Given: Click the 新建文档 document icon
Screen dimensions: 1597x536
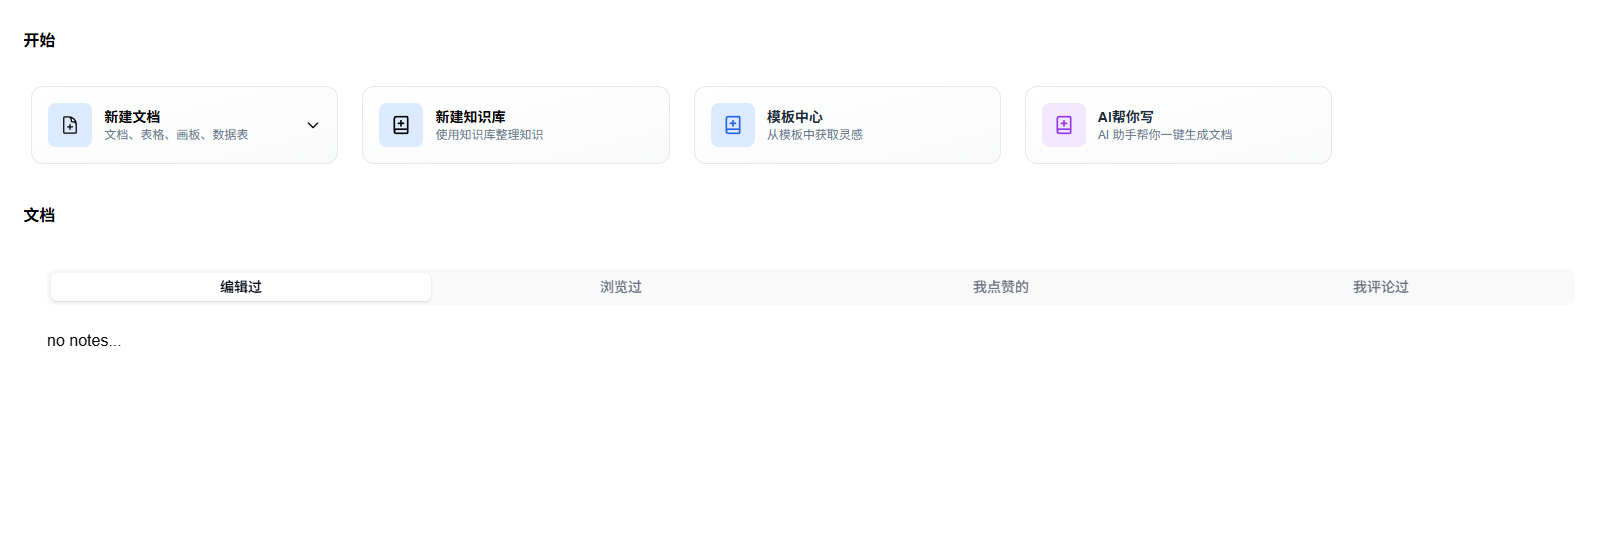Looking at the screenshot, I should tap(70, 125).
